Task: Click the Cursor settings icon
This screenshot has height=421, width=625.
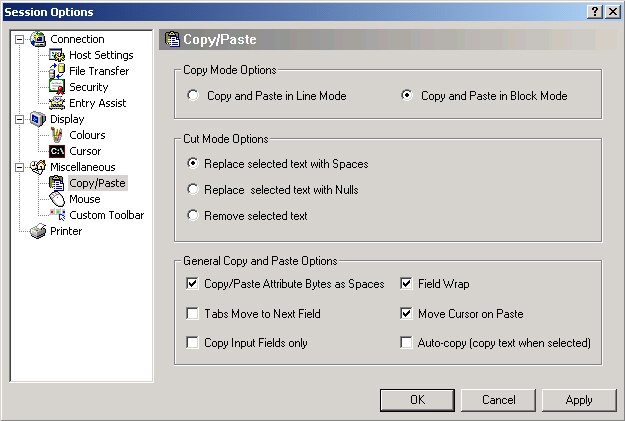Action: pyautogui.click(x=57, y=151)
